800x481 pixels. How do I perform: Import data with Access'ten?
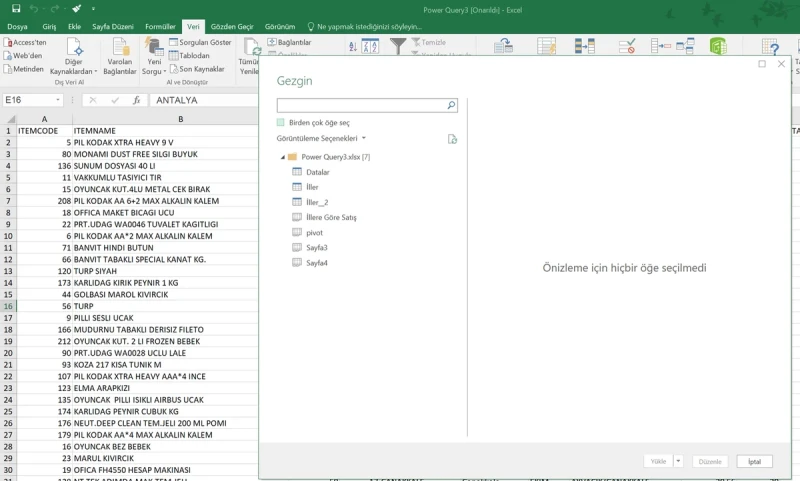[25, 42]
